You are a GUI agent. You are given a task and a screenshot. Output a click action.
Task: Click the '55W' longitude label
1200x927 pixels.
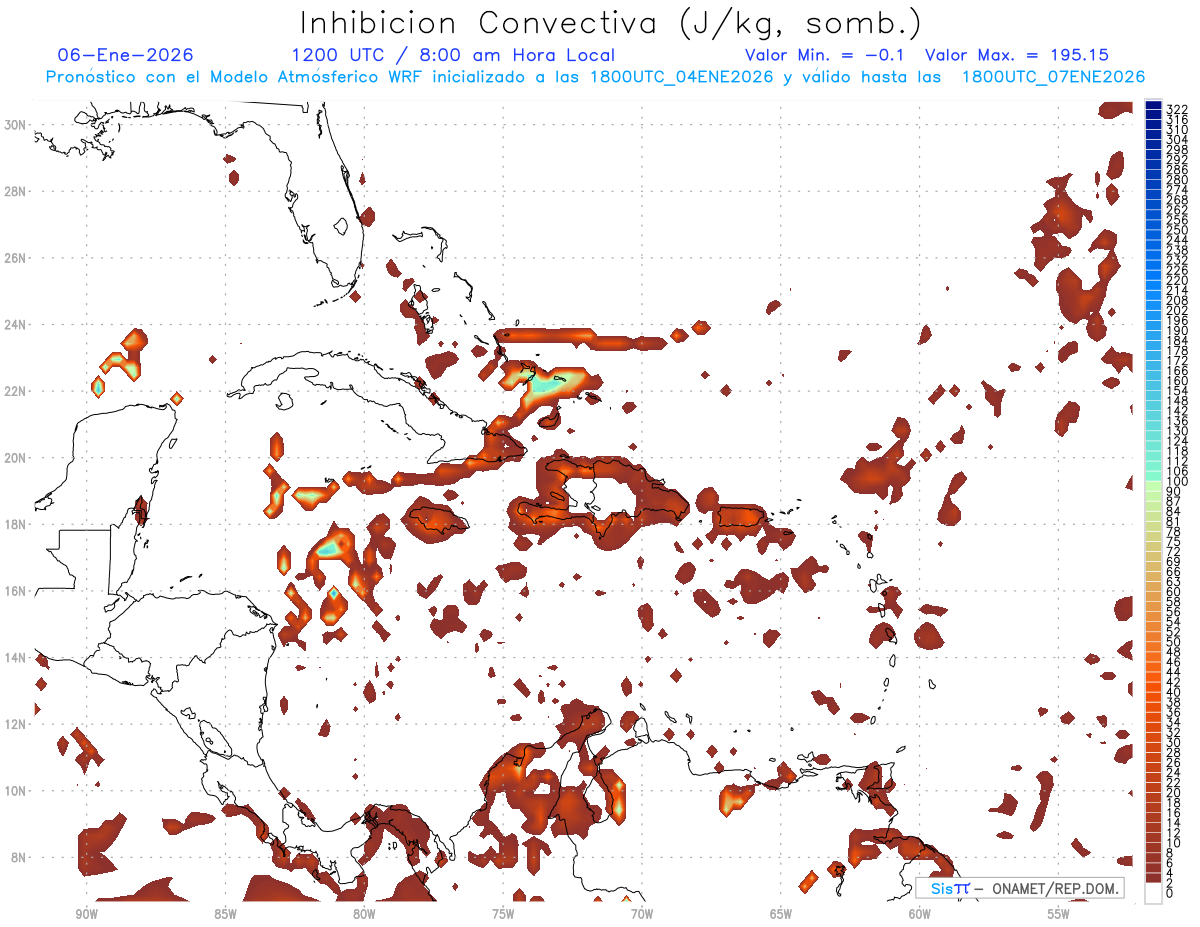point(1059,913)
